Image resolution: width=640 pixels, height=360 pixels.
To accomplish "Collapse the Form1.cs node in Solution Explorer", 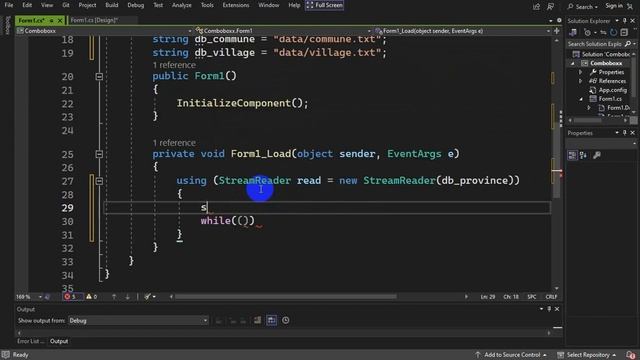I will point(581,99).
